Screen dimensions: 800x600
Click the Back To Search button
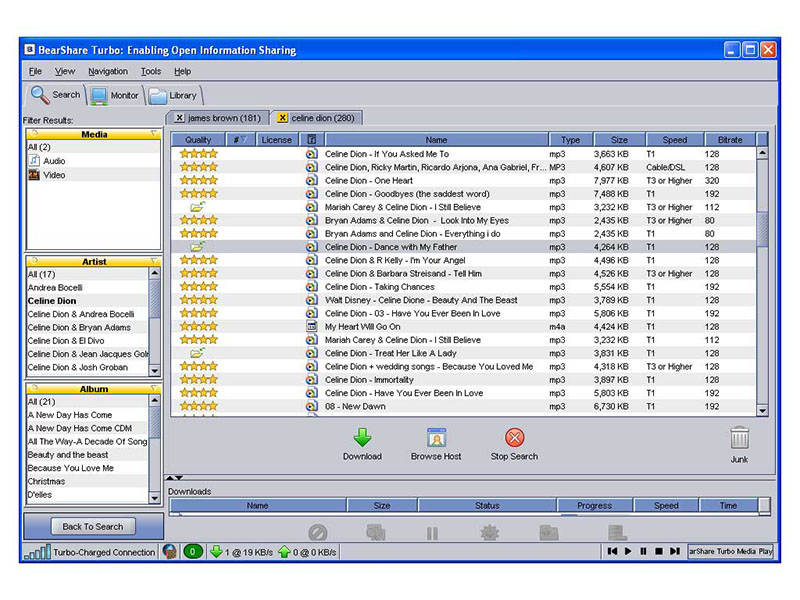click(x=93, y=526)
